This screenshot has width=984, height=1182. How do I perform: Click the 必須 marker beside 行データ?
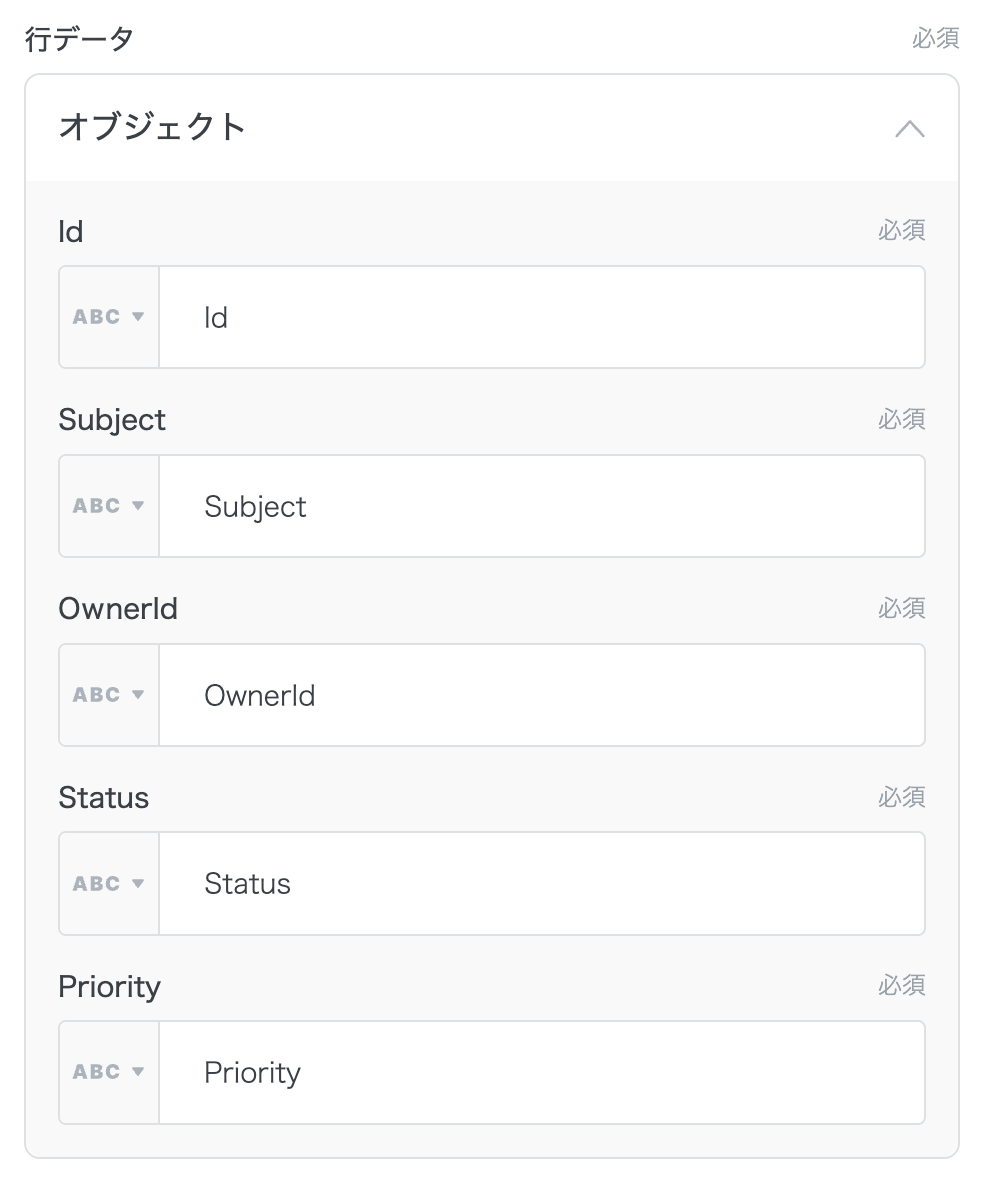point(935,39)
